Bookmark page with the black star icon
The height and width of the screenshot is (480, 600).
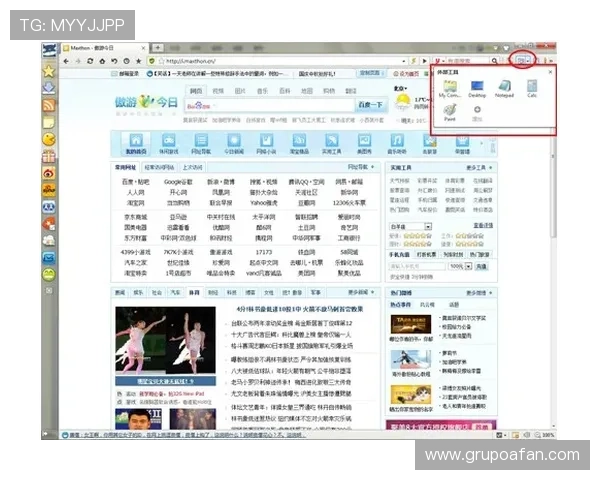click(139, 61)
